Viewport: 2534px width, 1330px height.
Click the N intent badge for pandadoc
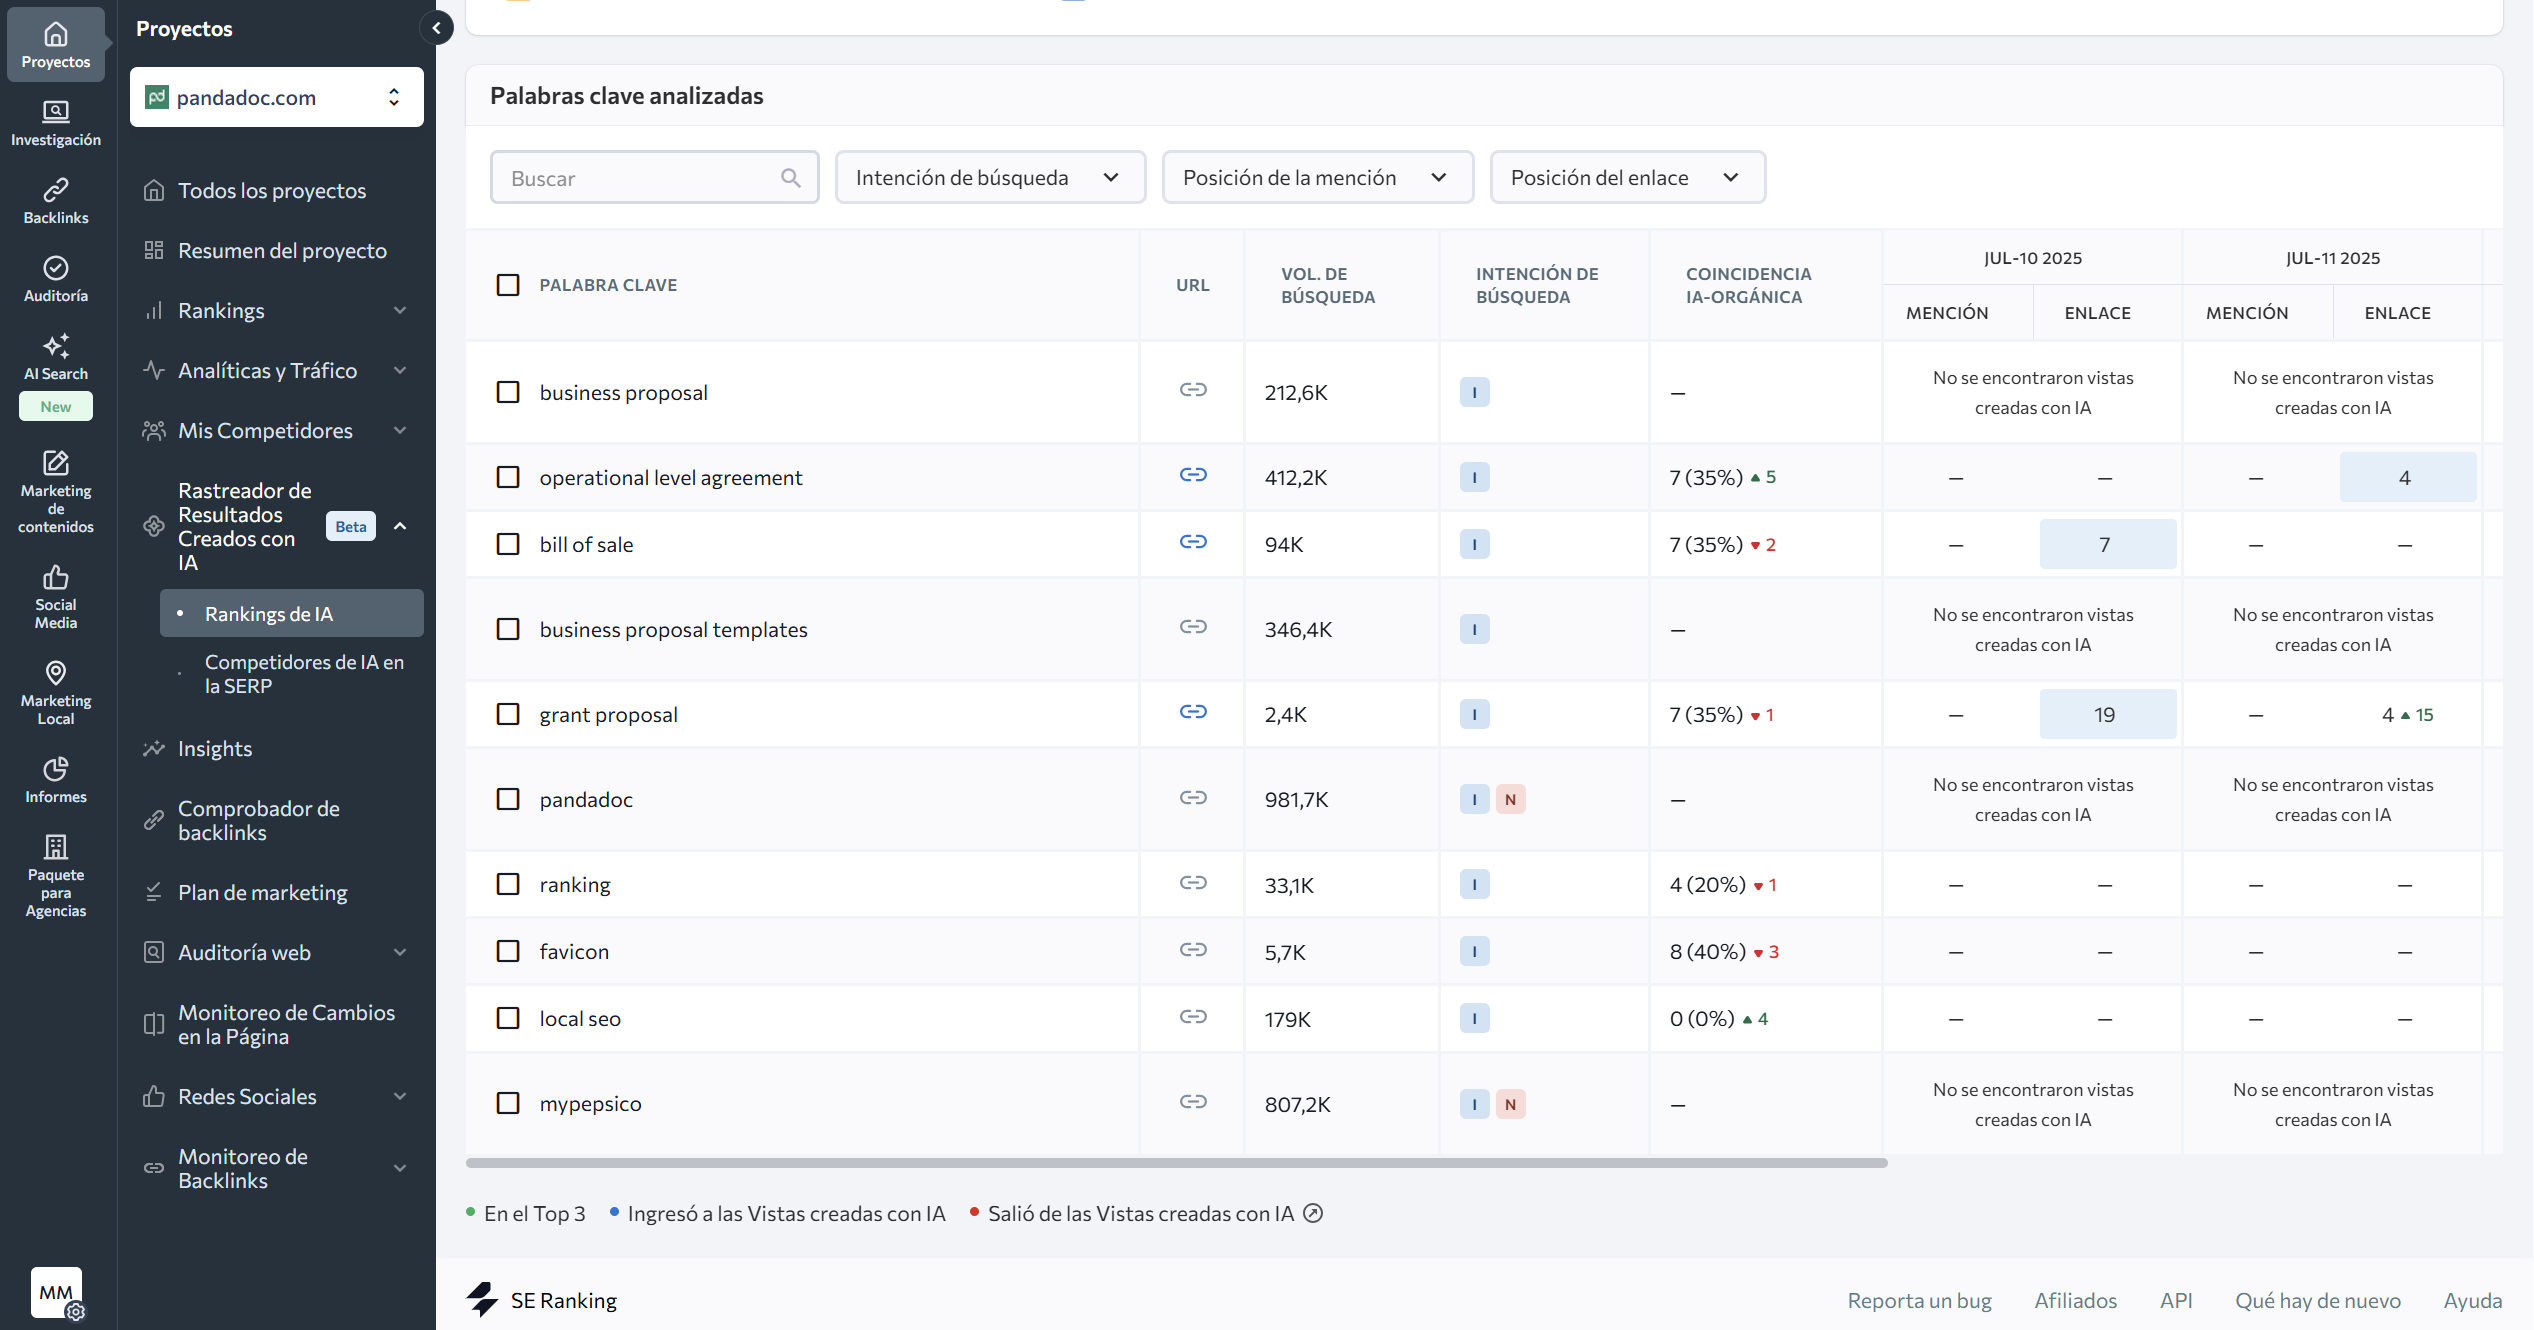pos(1510,799)
